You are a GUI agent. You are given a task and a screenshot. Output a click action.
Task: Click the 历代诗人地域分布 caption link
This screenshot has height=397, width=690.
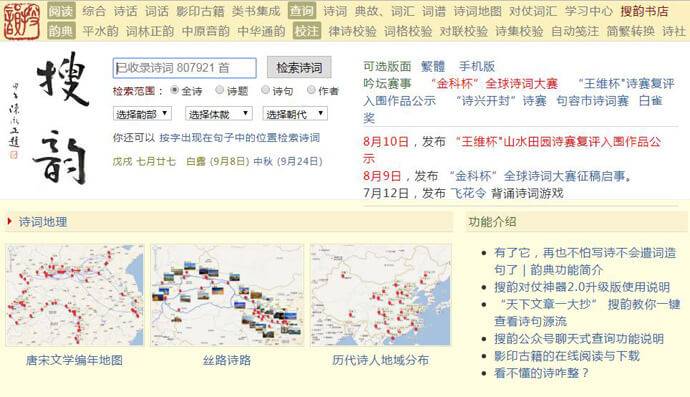pos(381,360)
